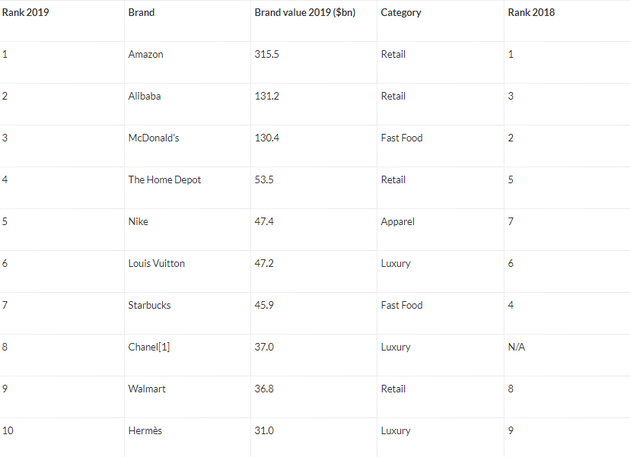Viewport: 630px width, 457px height.
Task: Click Amazon's 315.5 brand value
Action: [x=267, y=54]
